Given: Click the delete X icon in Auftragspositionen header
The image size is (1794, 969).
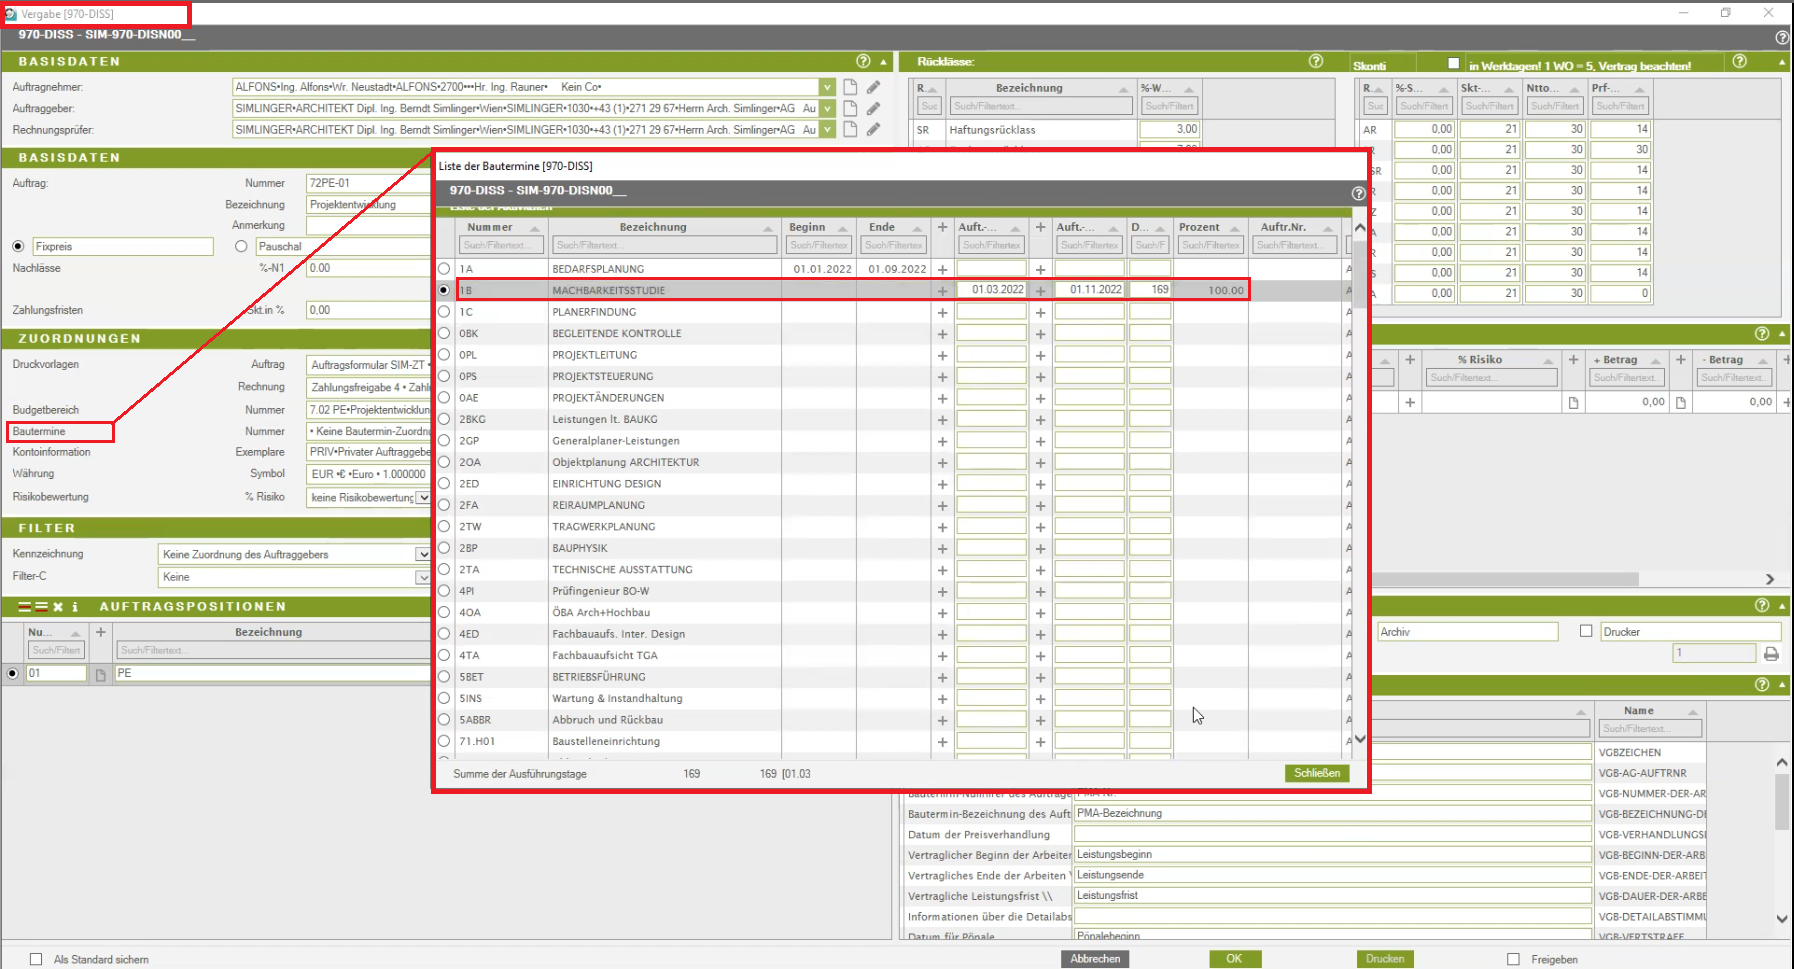Looking at the screenshot, I should coord(58,607).
